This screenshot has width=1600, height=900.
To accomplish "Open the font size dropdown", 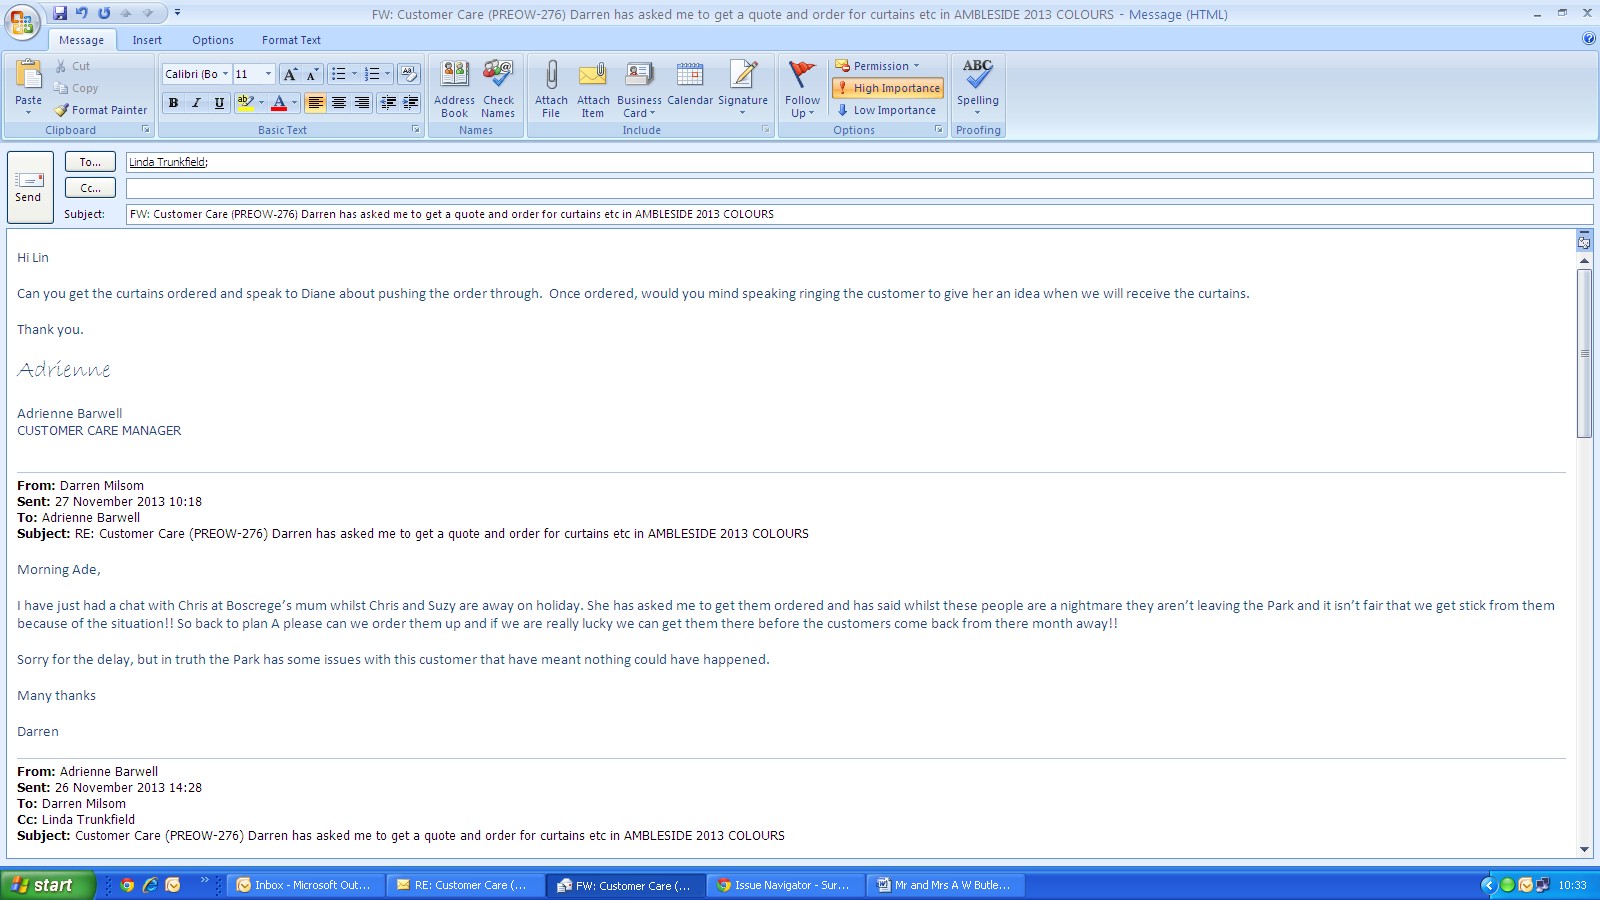I will coord(268,74).
